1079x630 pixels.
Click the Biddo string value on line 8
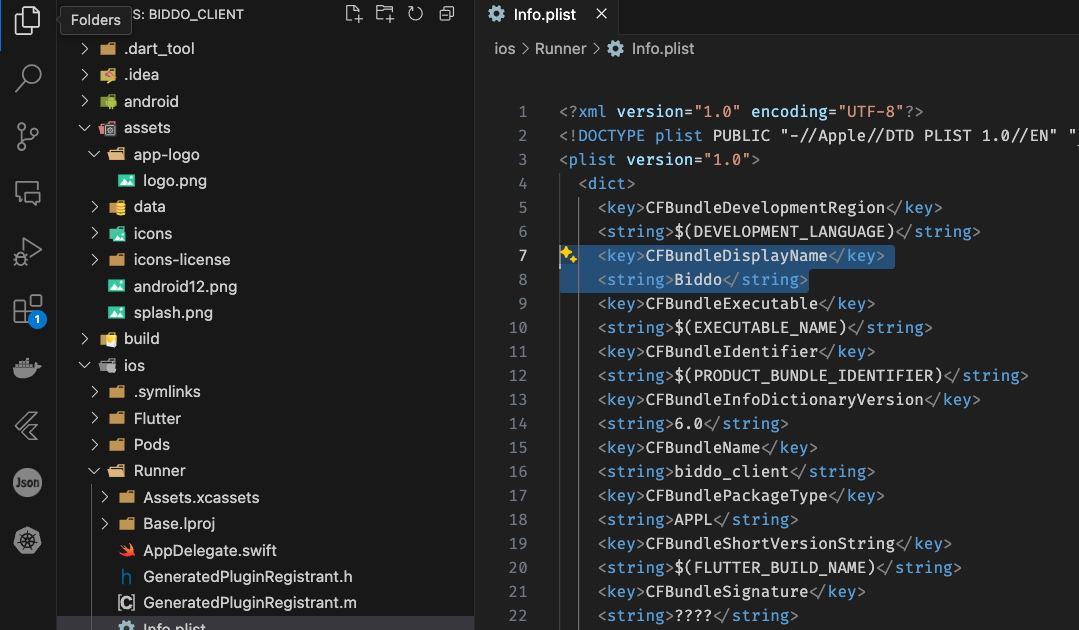pos(698,279)
